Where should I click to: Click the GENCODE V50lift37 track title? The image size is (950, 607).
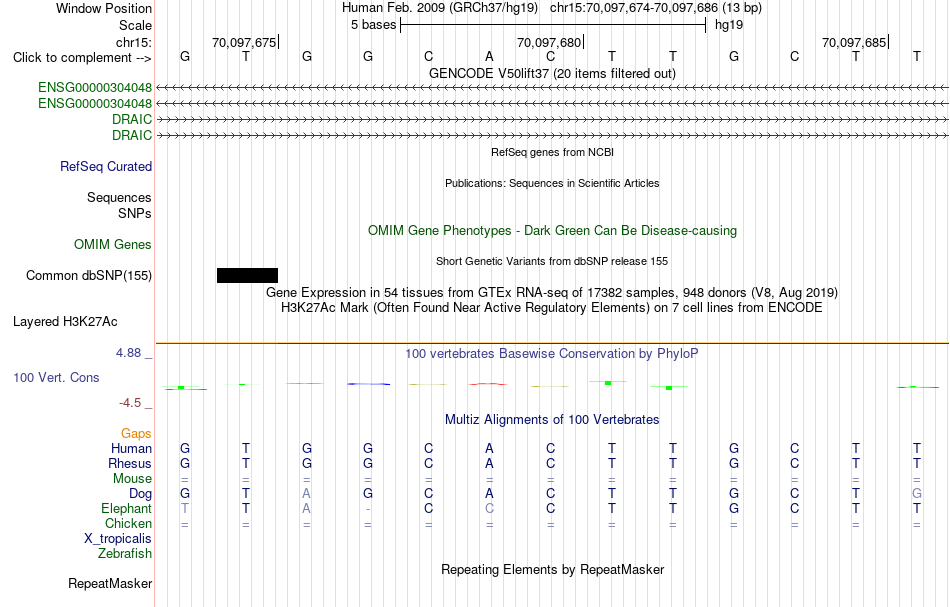(552, 73)
